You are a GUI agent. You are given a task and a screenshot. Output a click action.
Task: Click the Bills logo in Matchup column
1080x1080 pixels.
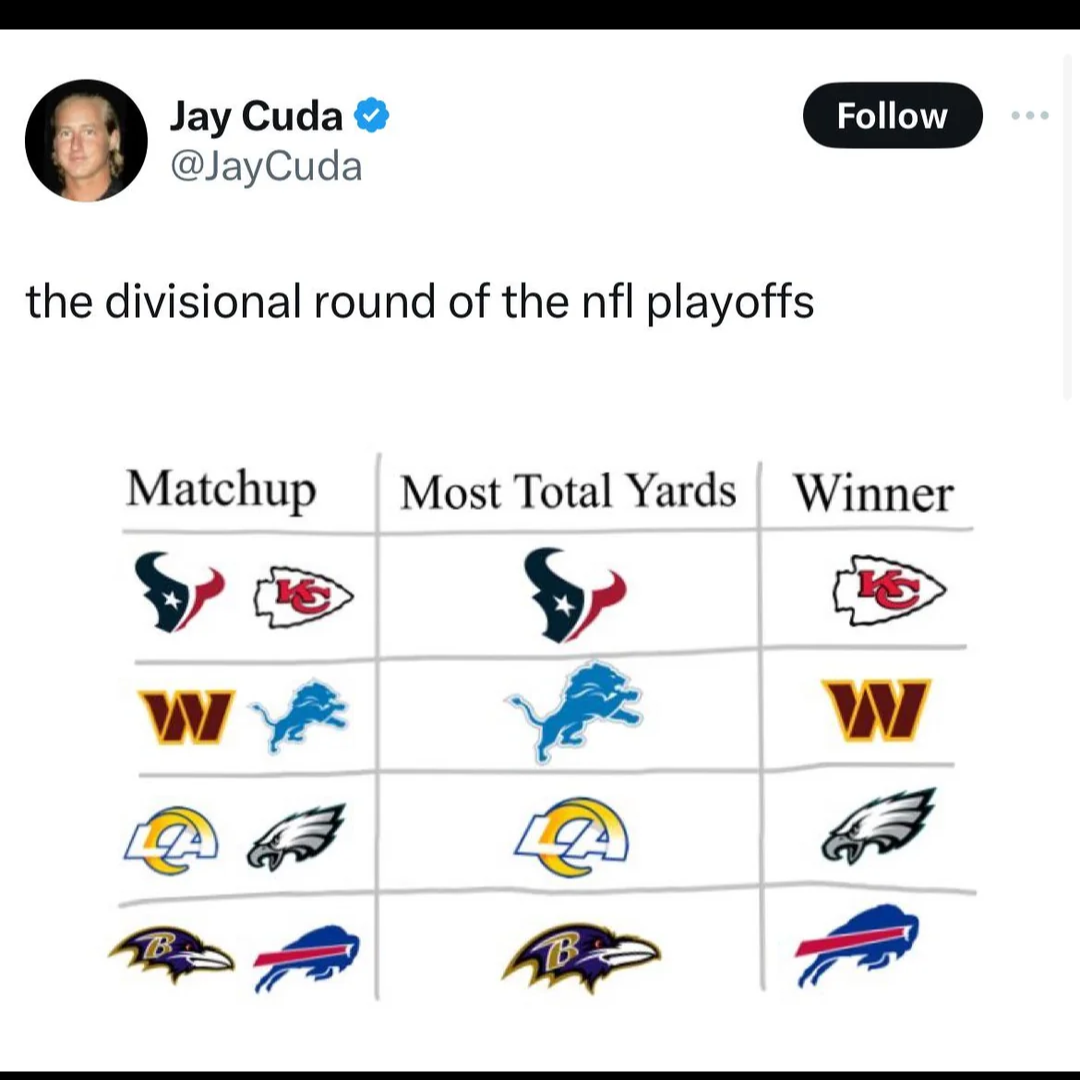(x=306, y=957)
